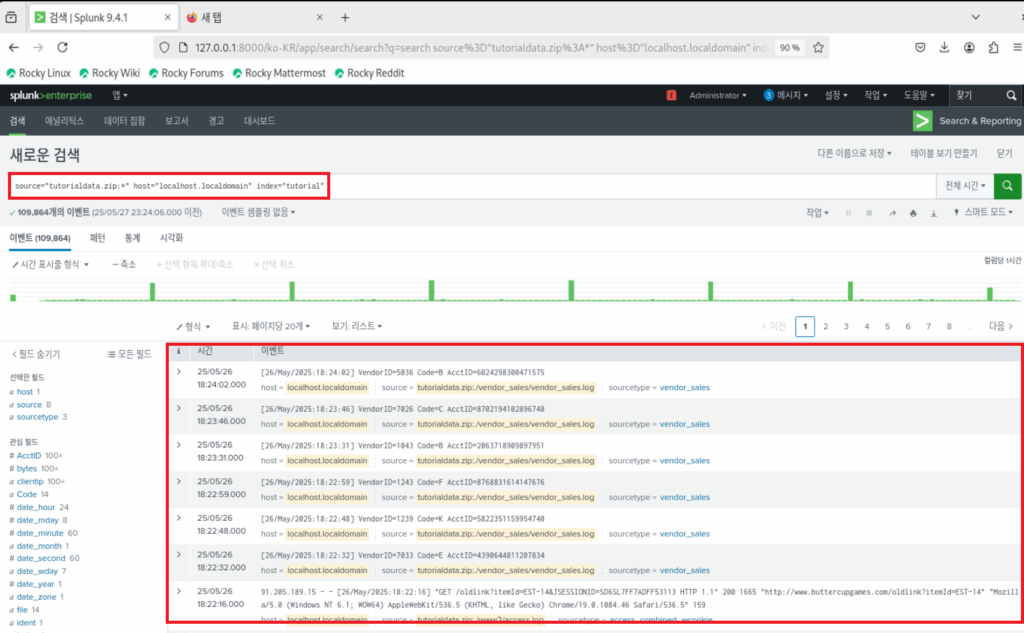Expand the 18:22:16.000 event row

click(178, 591)
